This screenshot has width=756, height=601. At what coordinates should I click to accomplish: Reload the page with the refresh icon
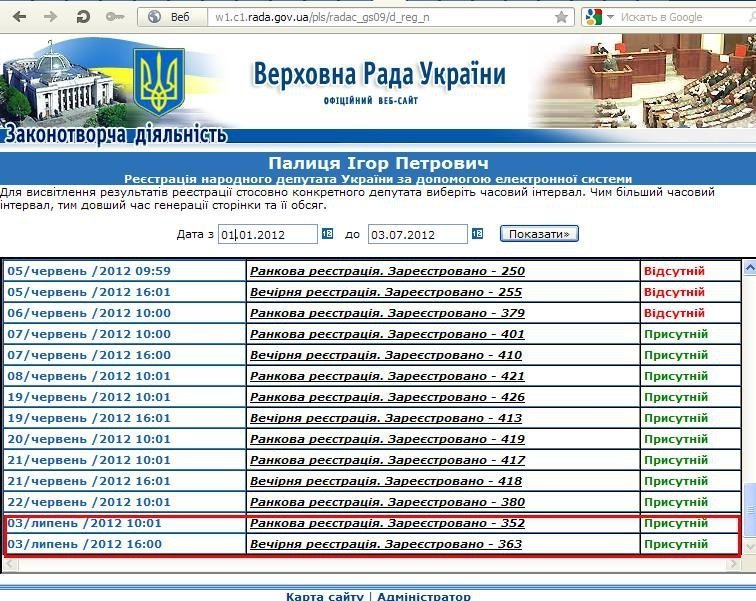pos(83,17)
